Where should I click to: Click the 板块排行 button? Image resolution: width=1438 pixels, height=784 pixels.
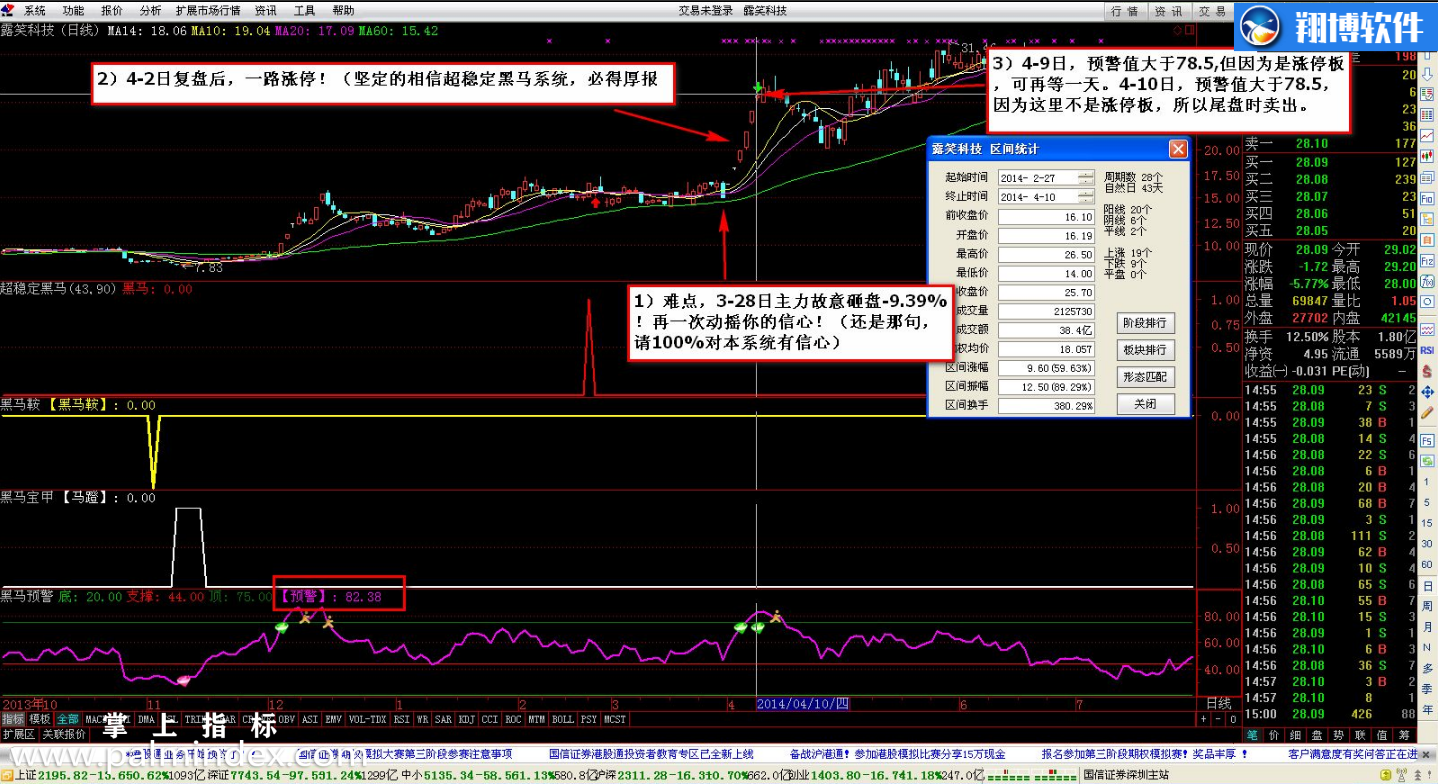pyautogui.click(x=1145, y=350)
